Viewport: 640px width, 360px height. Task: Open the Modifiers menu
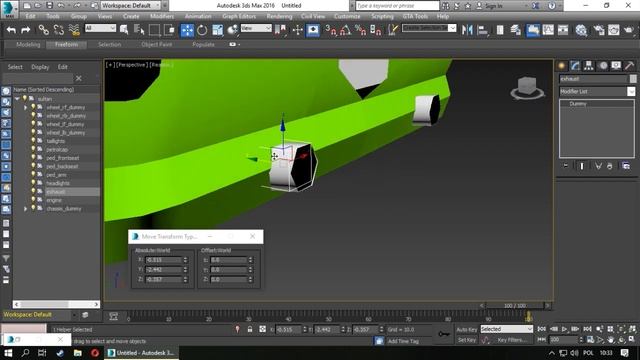162,16
